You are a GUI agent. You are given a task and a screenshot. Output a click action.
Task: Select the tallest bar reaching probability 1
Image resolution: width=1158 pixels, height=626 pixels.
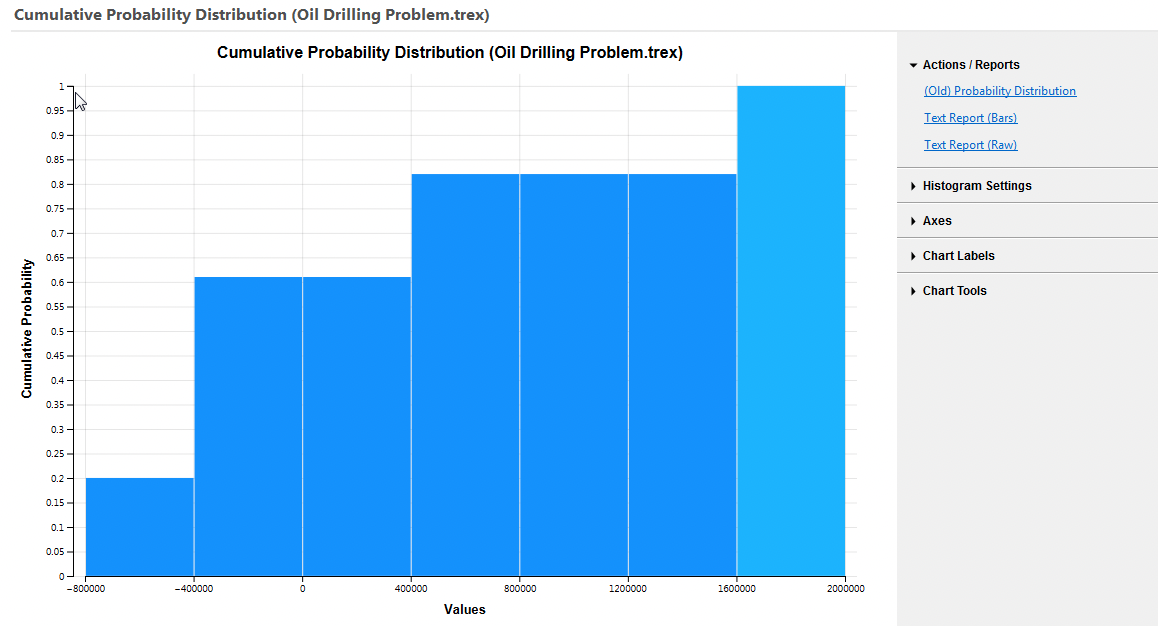point(790,330)
